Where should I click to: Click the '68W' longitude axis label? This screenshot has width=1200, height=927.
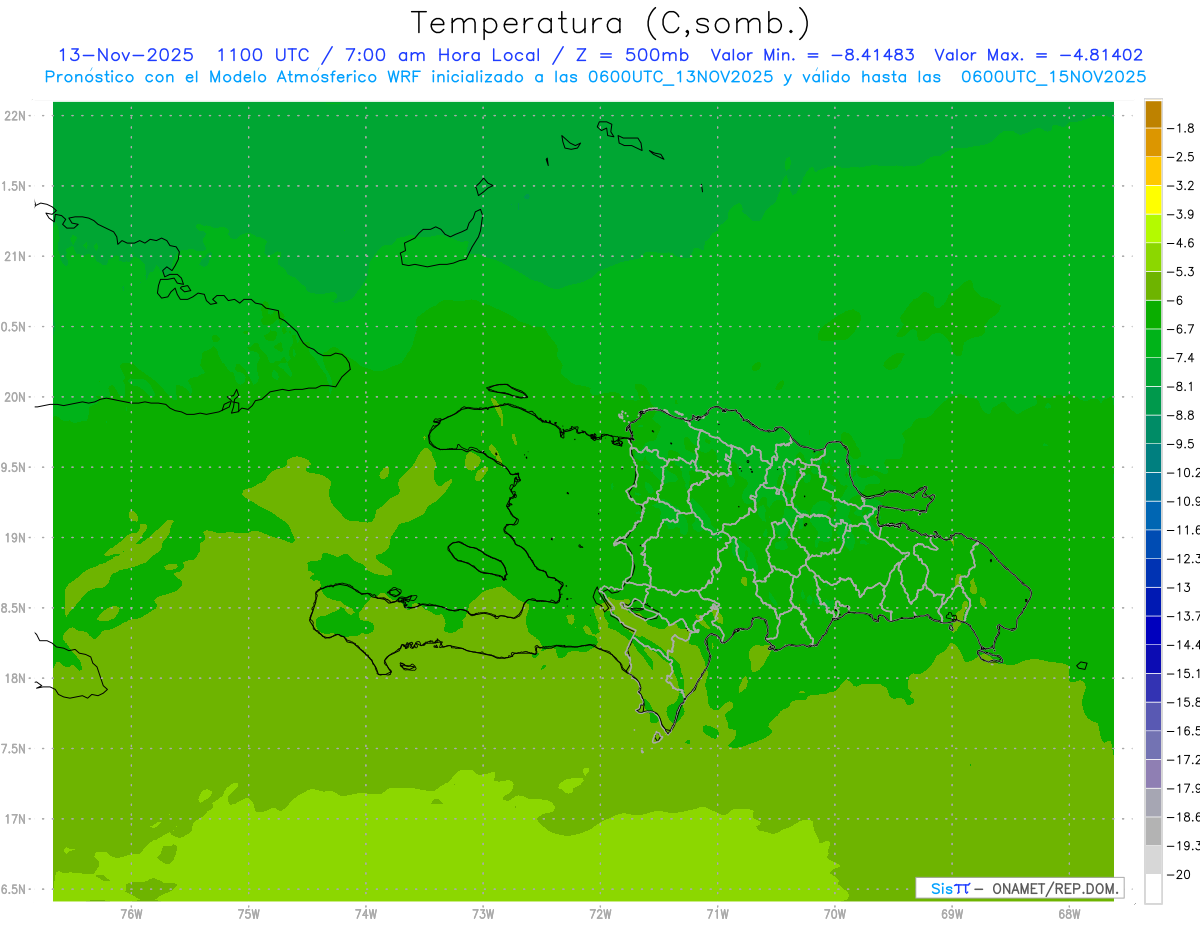tap(1069, 913)
